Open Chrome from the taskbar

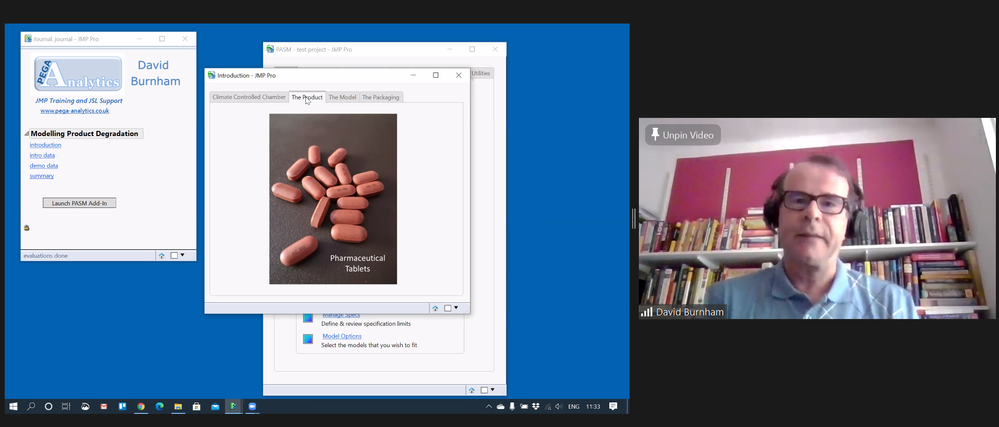tap(141, 407)
